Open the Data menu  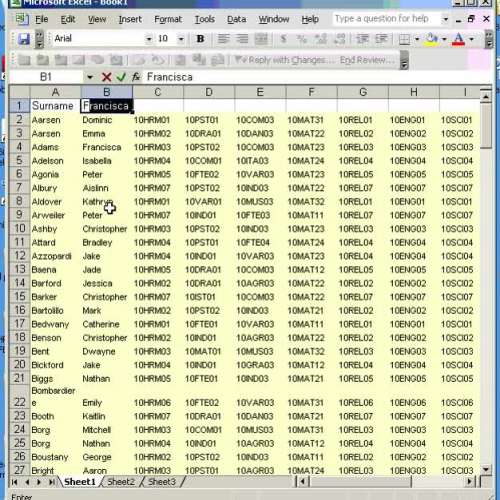(236, 19)
